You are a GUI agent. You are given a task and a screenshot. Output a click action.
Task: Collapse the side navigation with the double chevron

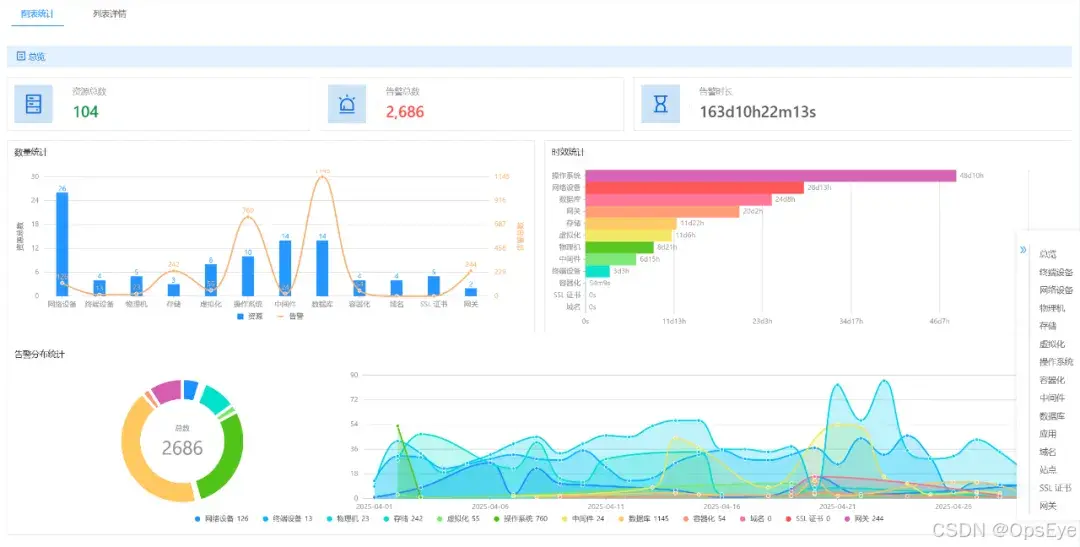point(1024,250)
